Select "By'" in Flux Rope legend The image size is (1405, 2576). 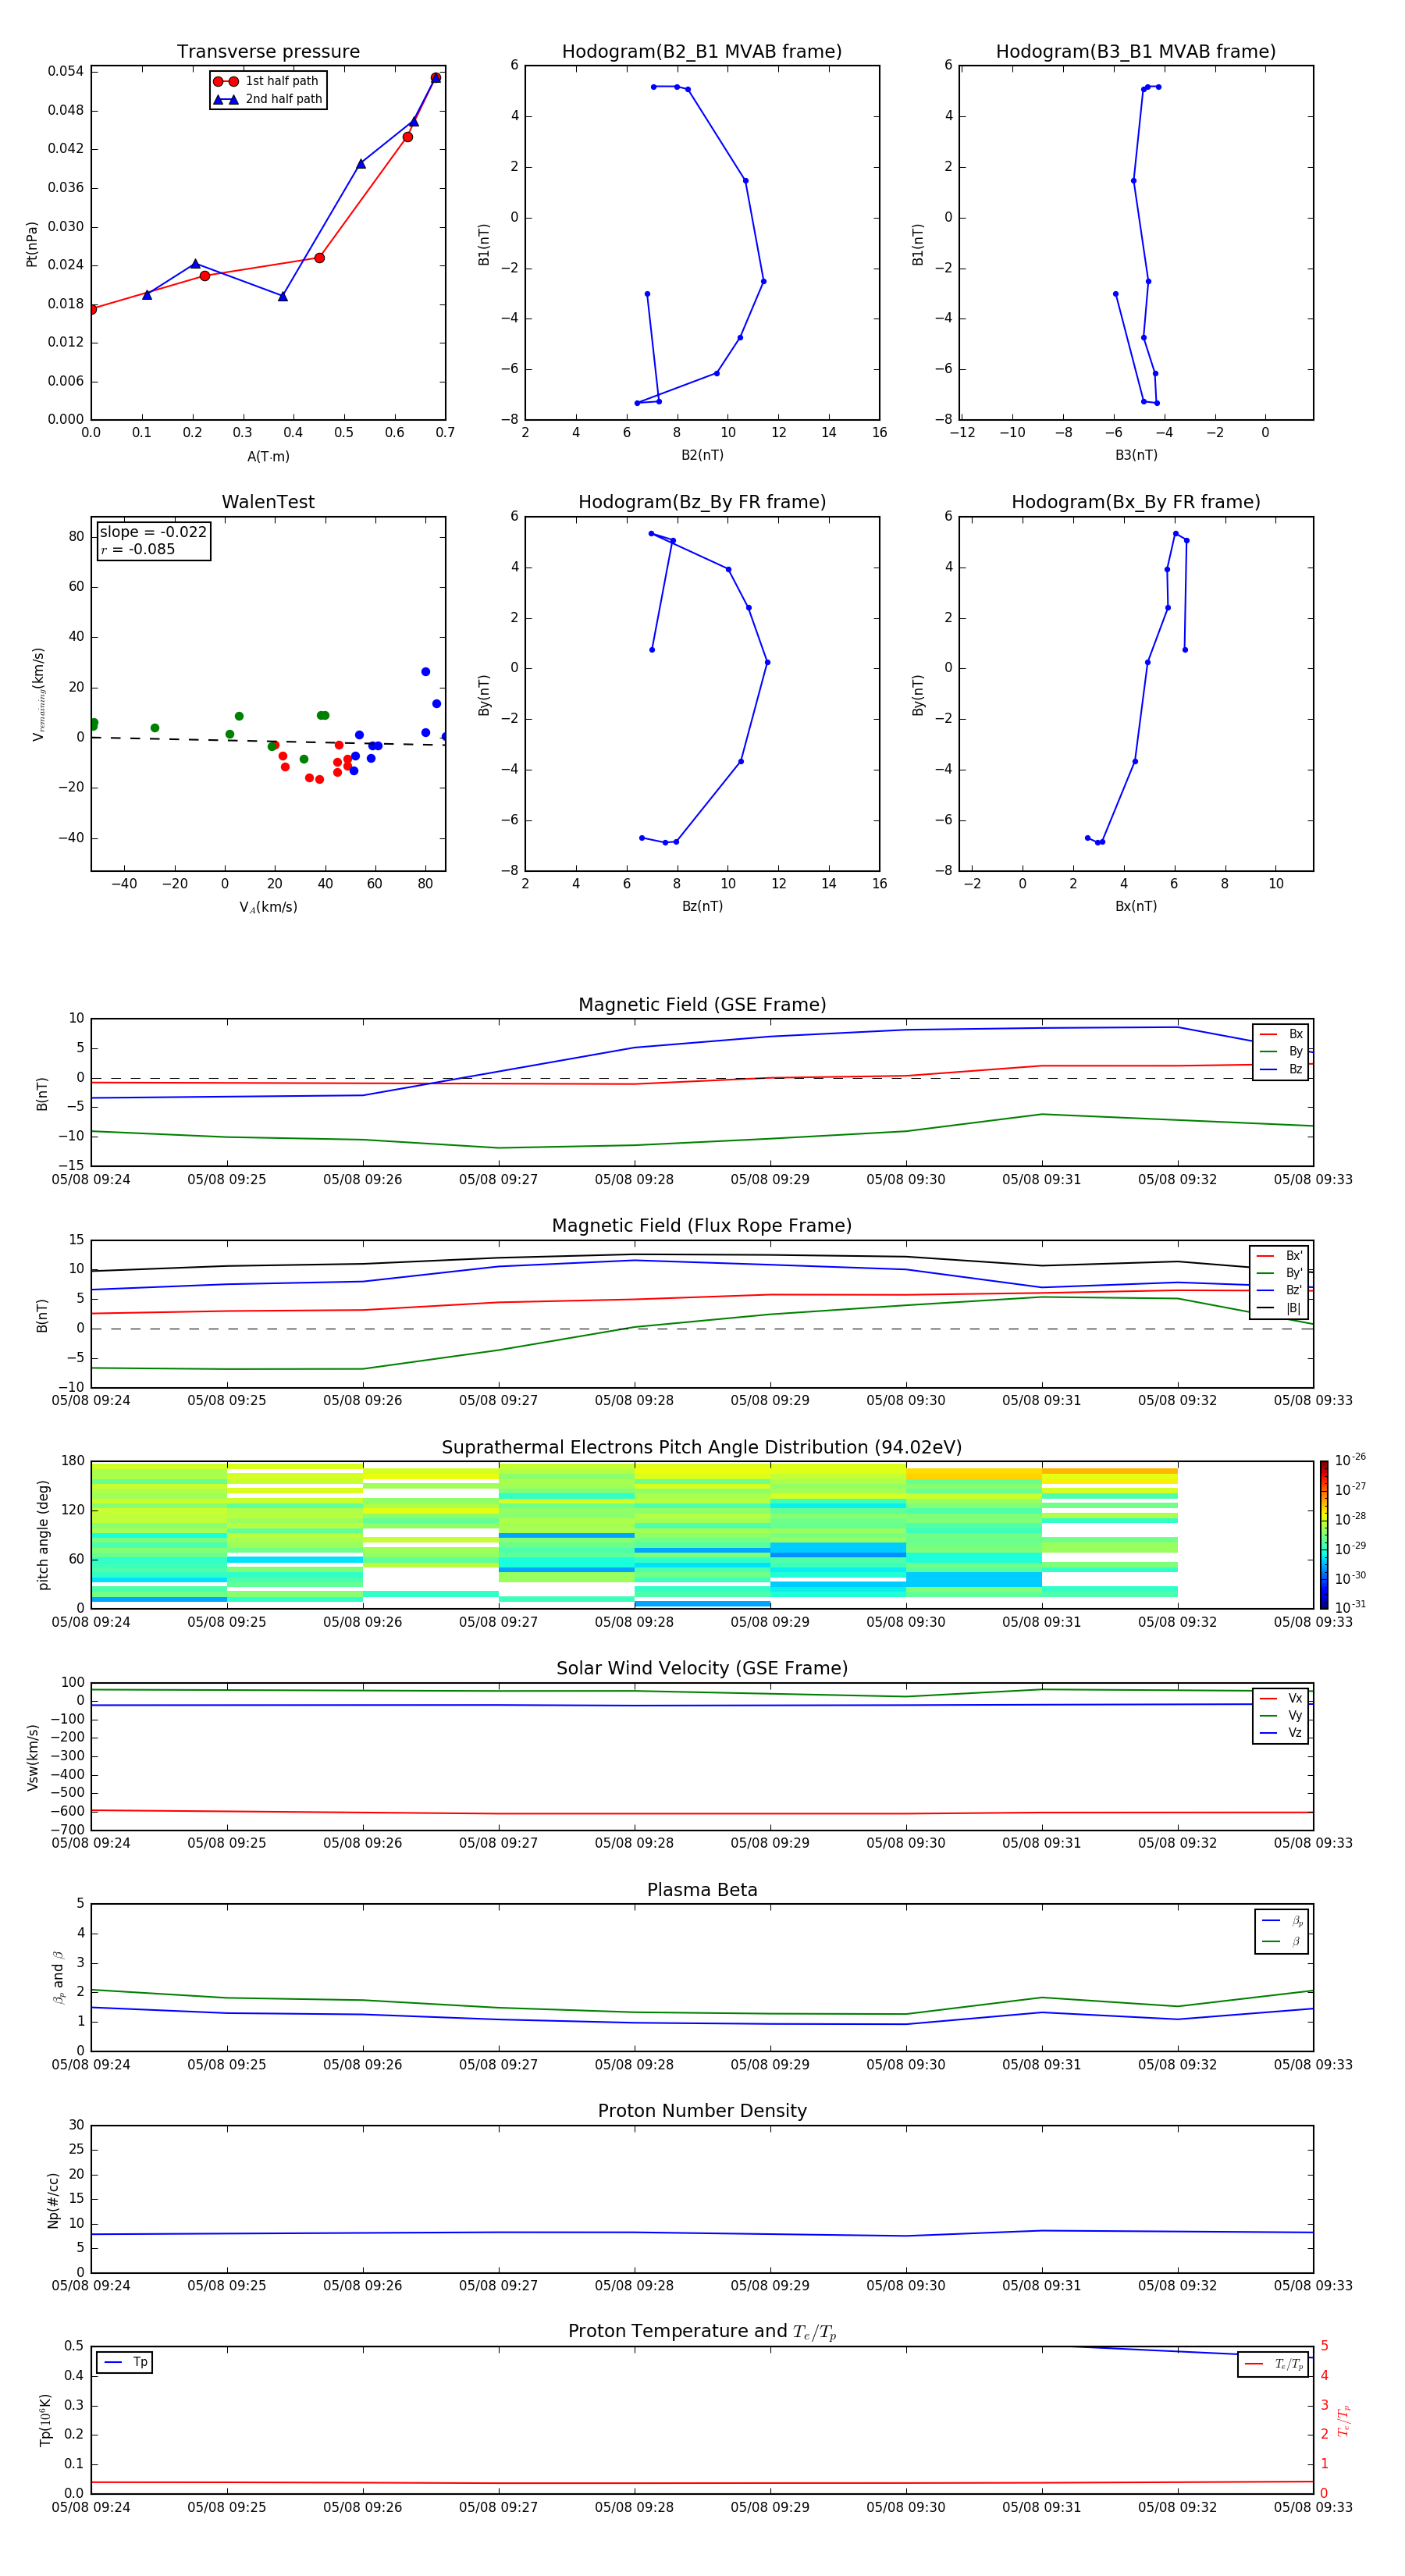tap(1280, 1273)
